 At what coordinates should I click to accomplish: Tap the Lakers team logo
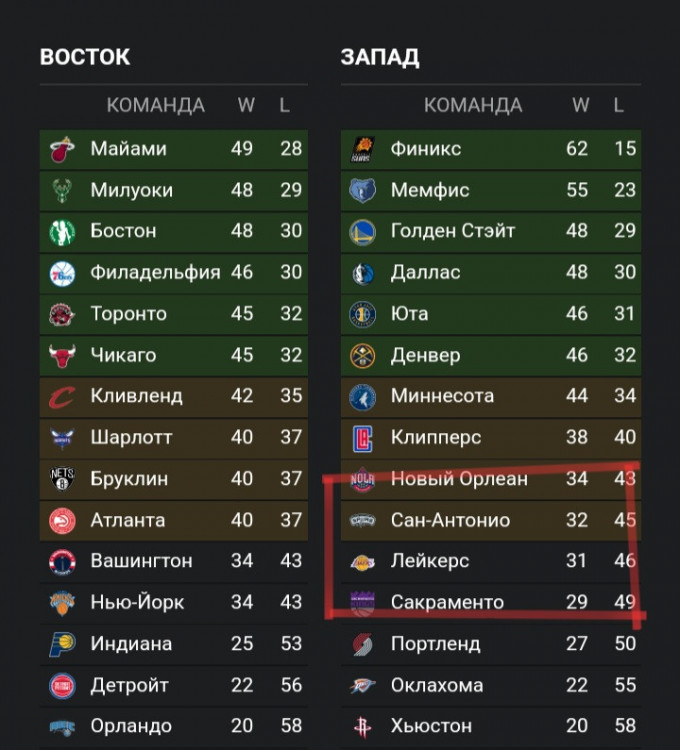coord(362,561)
